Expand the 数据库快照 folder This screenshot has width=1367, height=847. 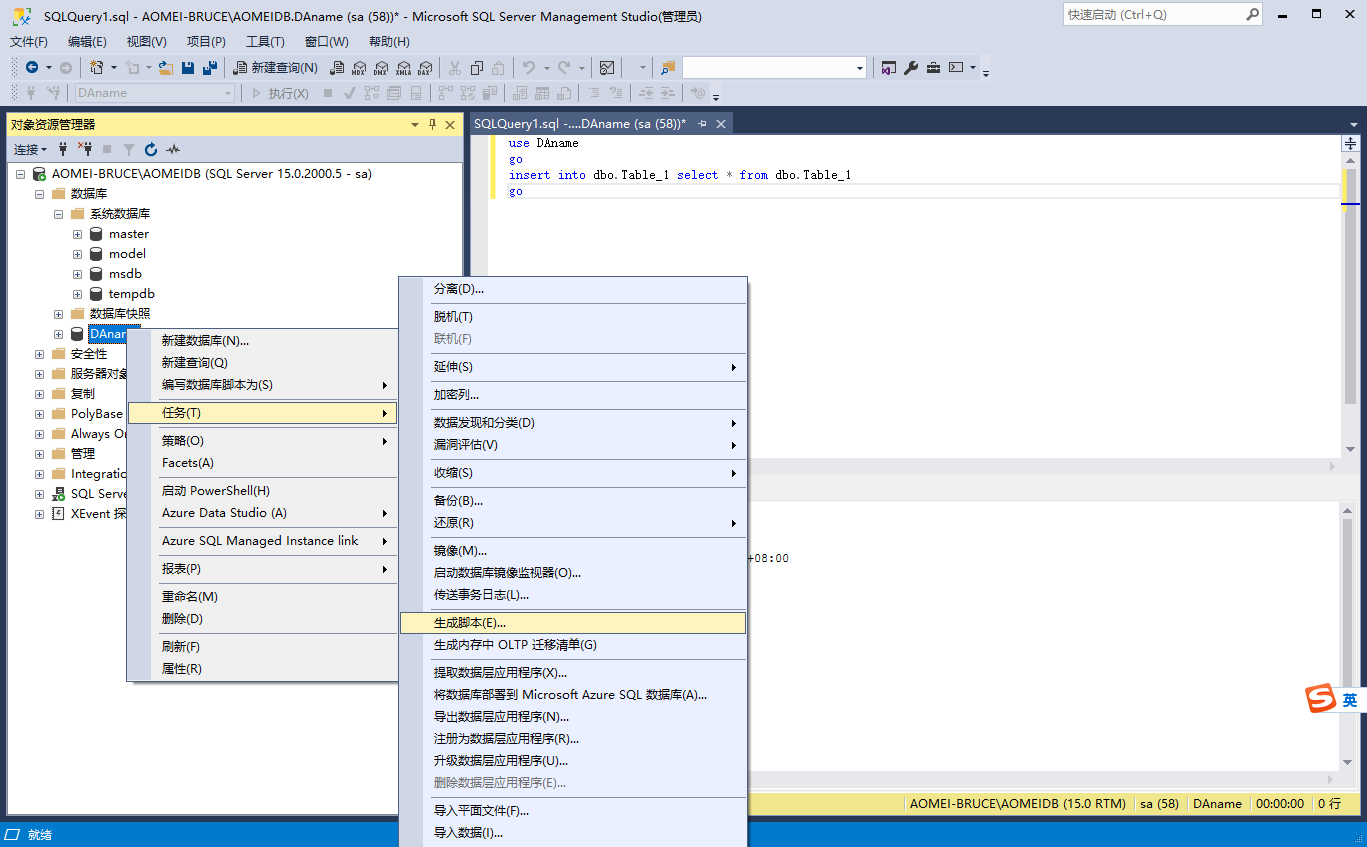point(58,314)
